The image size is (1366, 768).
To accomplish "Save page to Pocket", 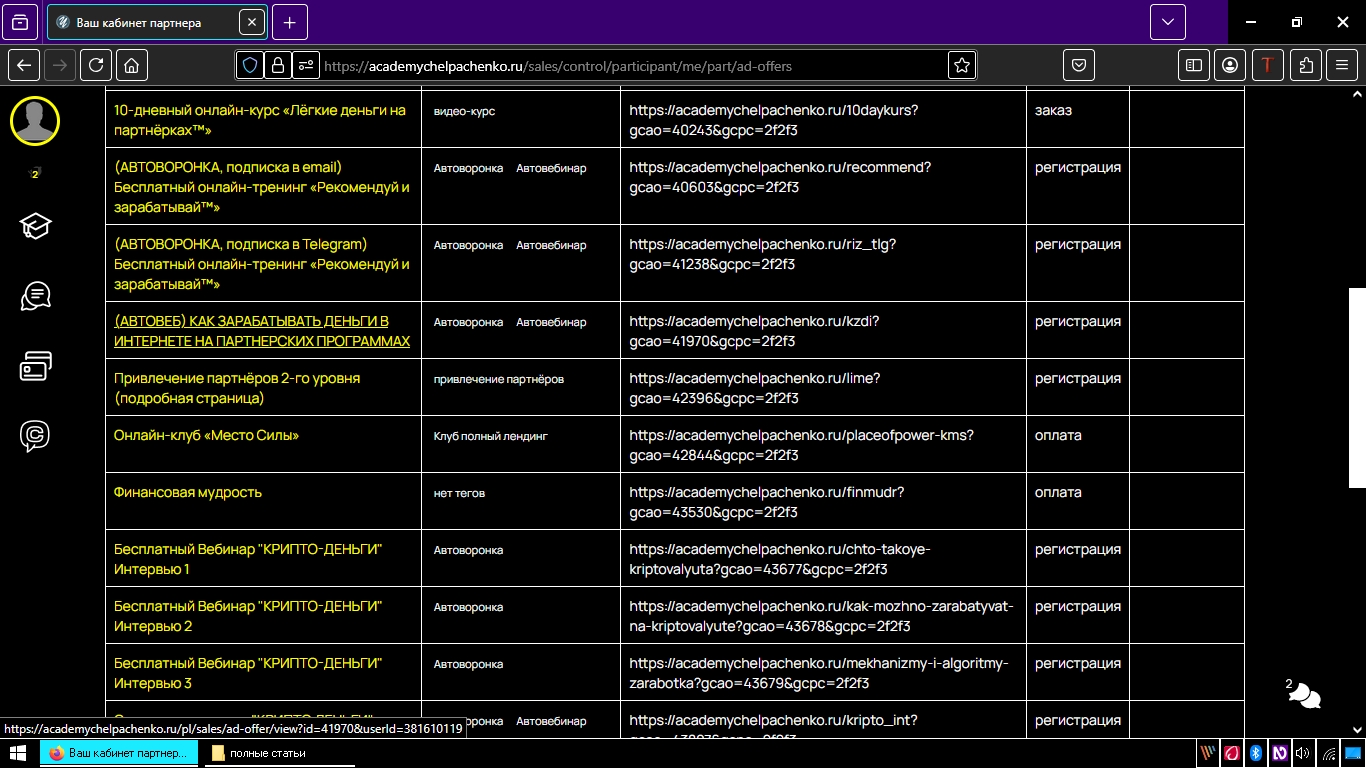I will click(1079, 65).
